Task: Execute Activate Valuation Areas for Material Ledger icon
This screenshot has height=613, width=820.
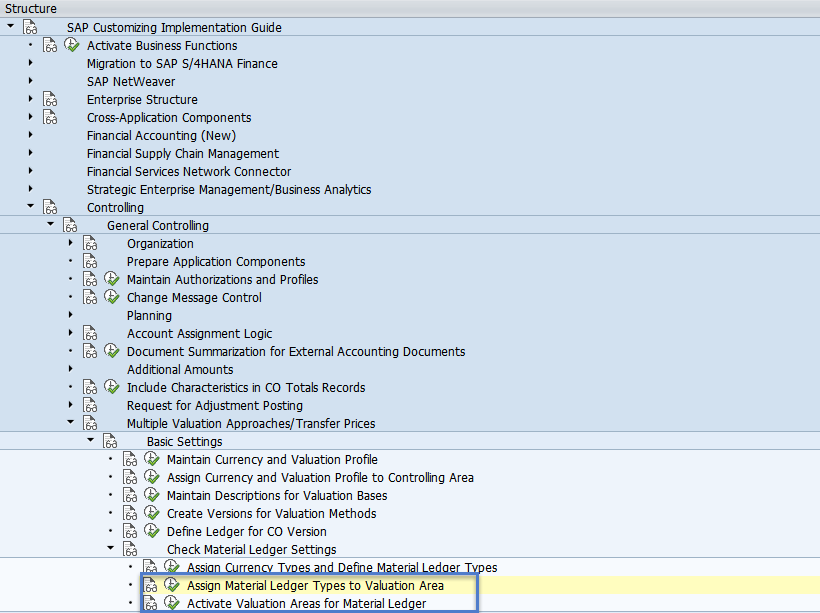Action: click(x=172, y=603)
